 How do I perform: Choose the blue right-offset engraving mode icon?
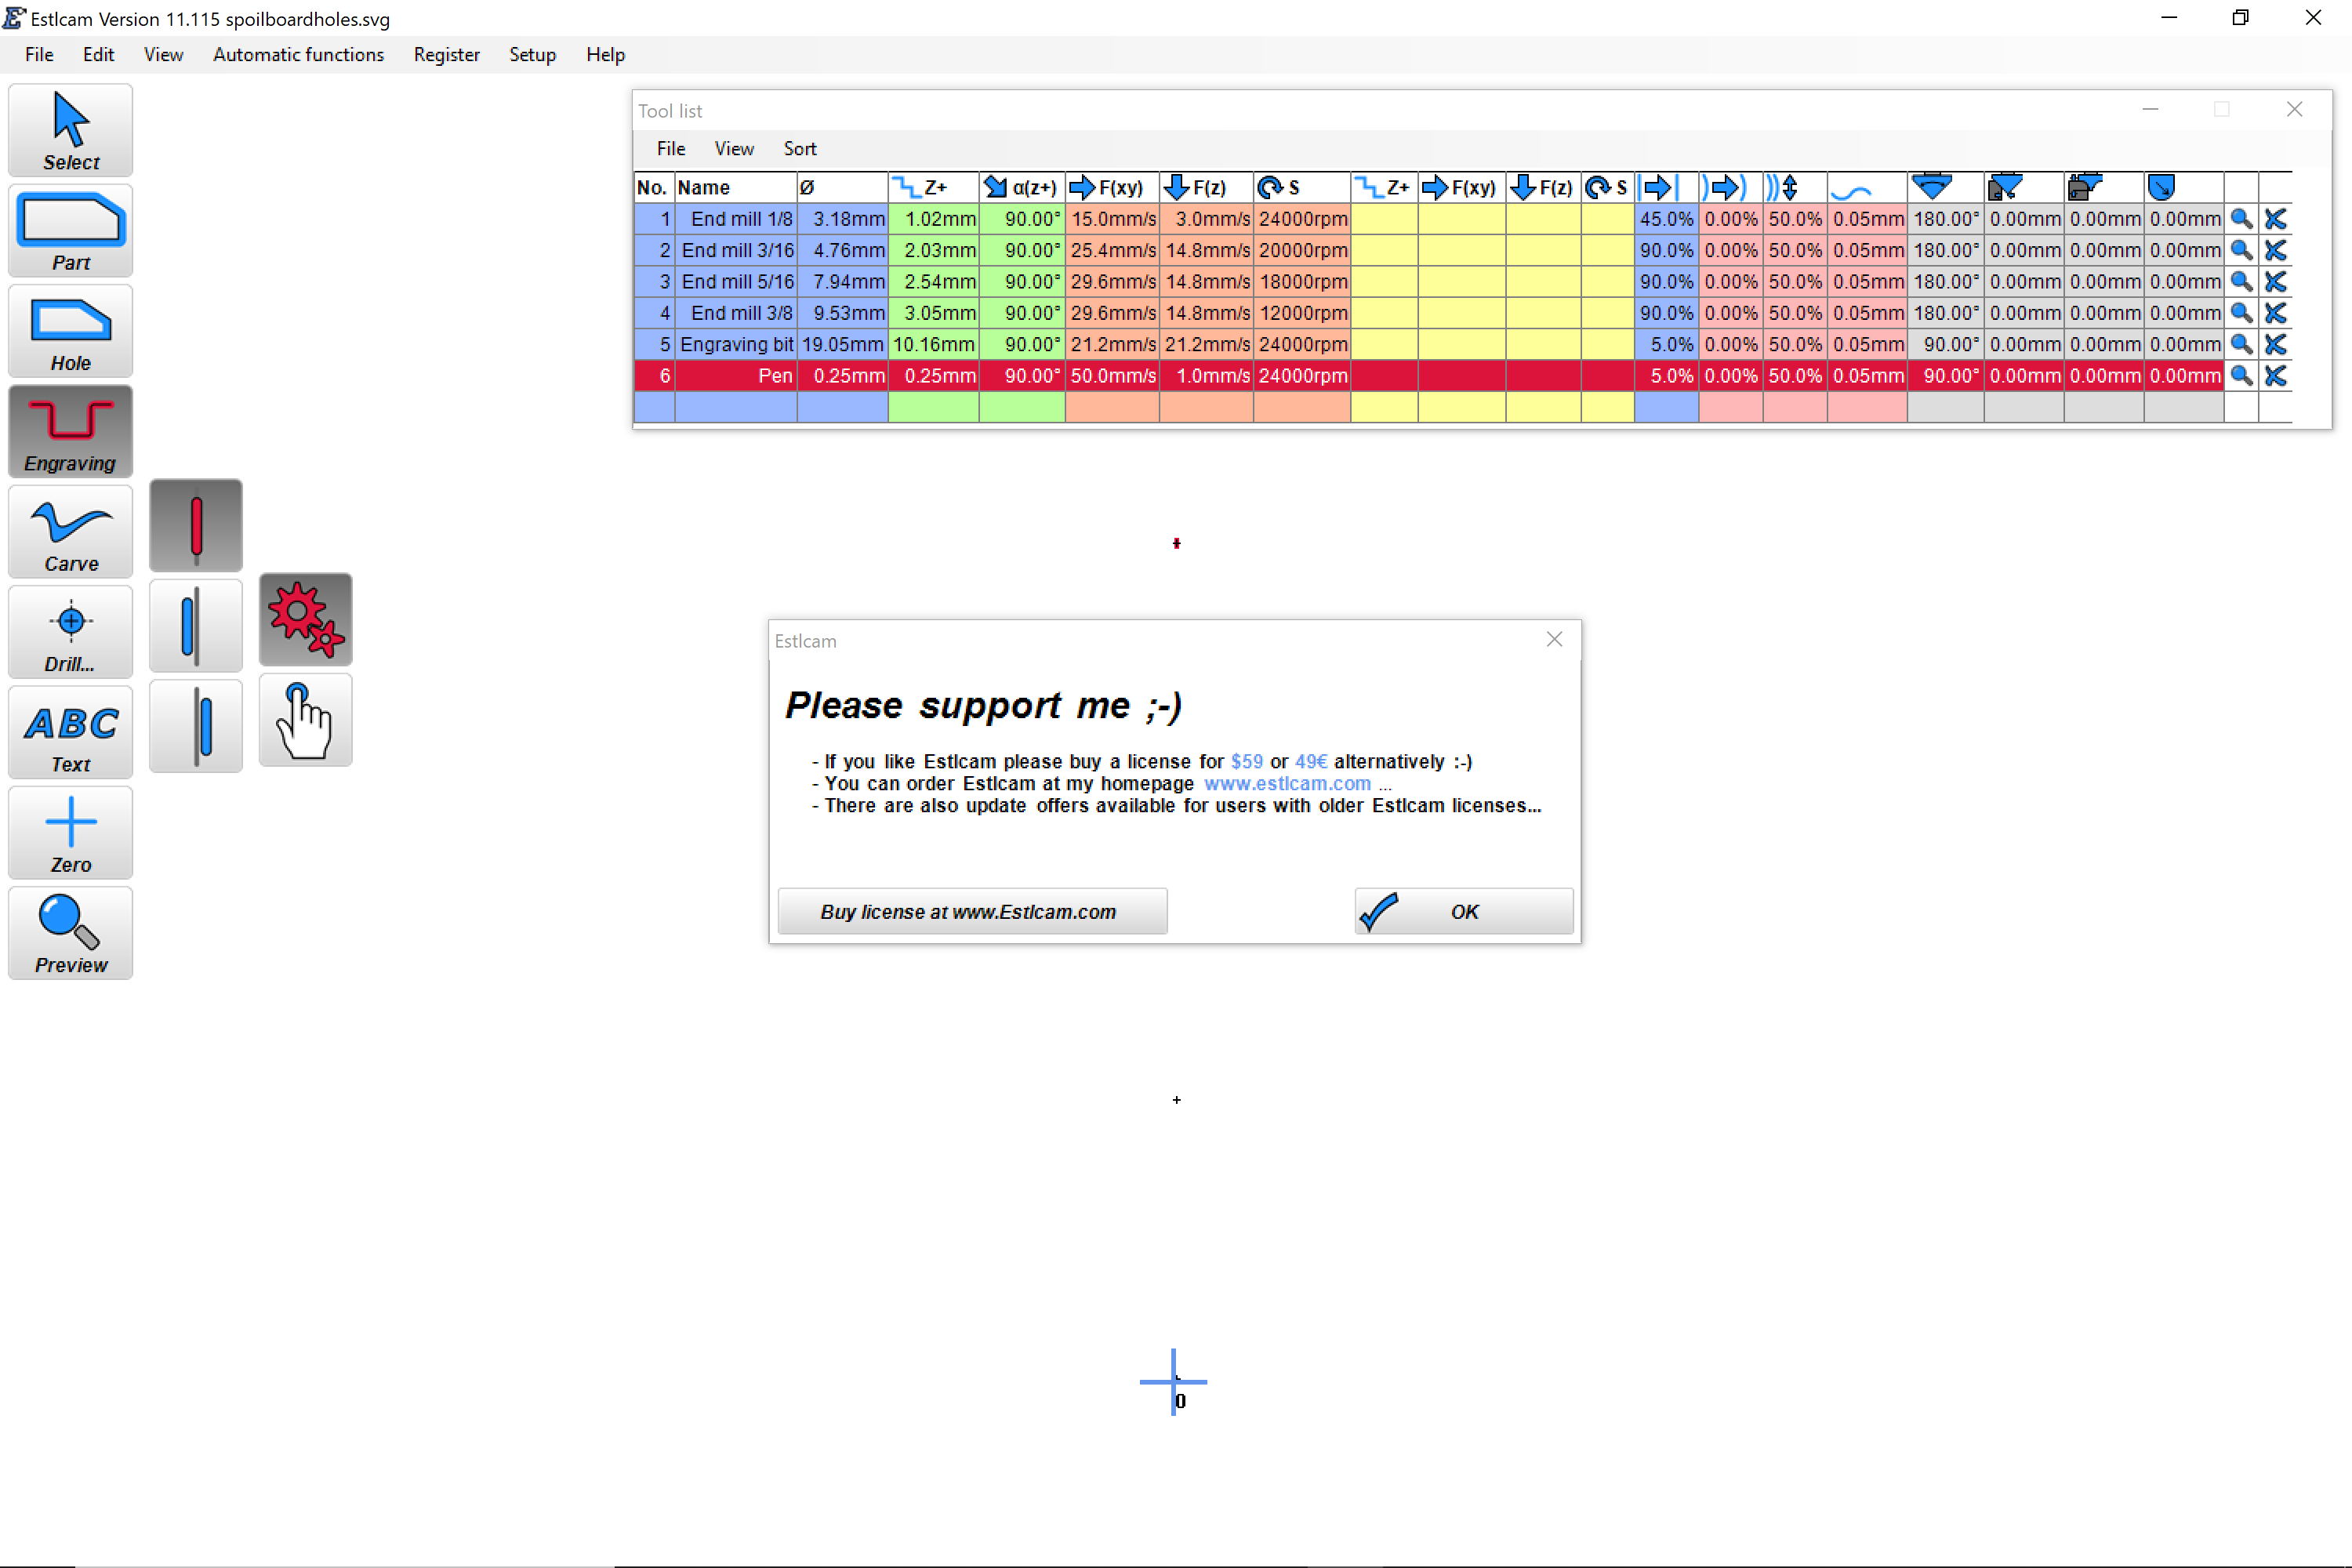tap(196, 726)
